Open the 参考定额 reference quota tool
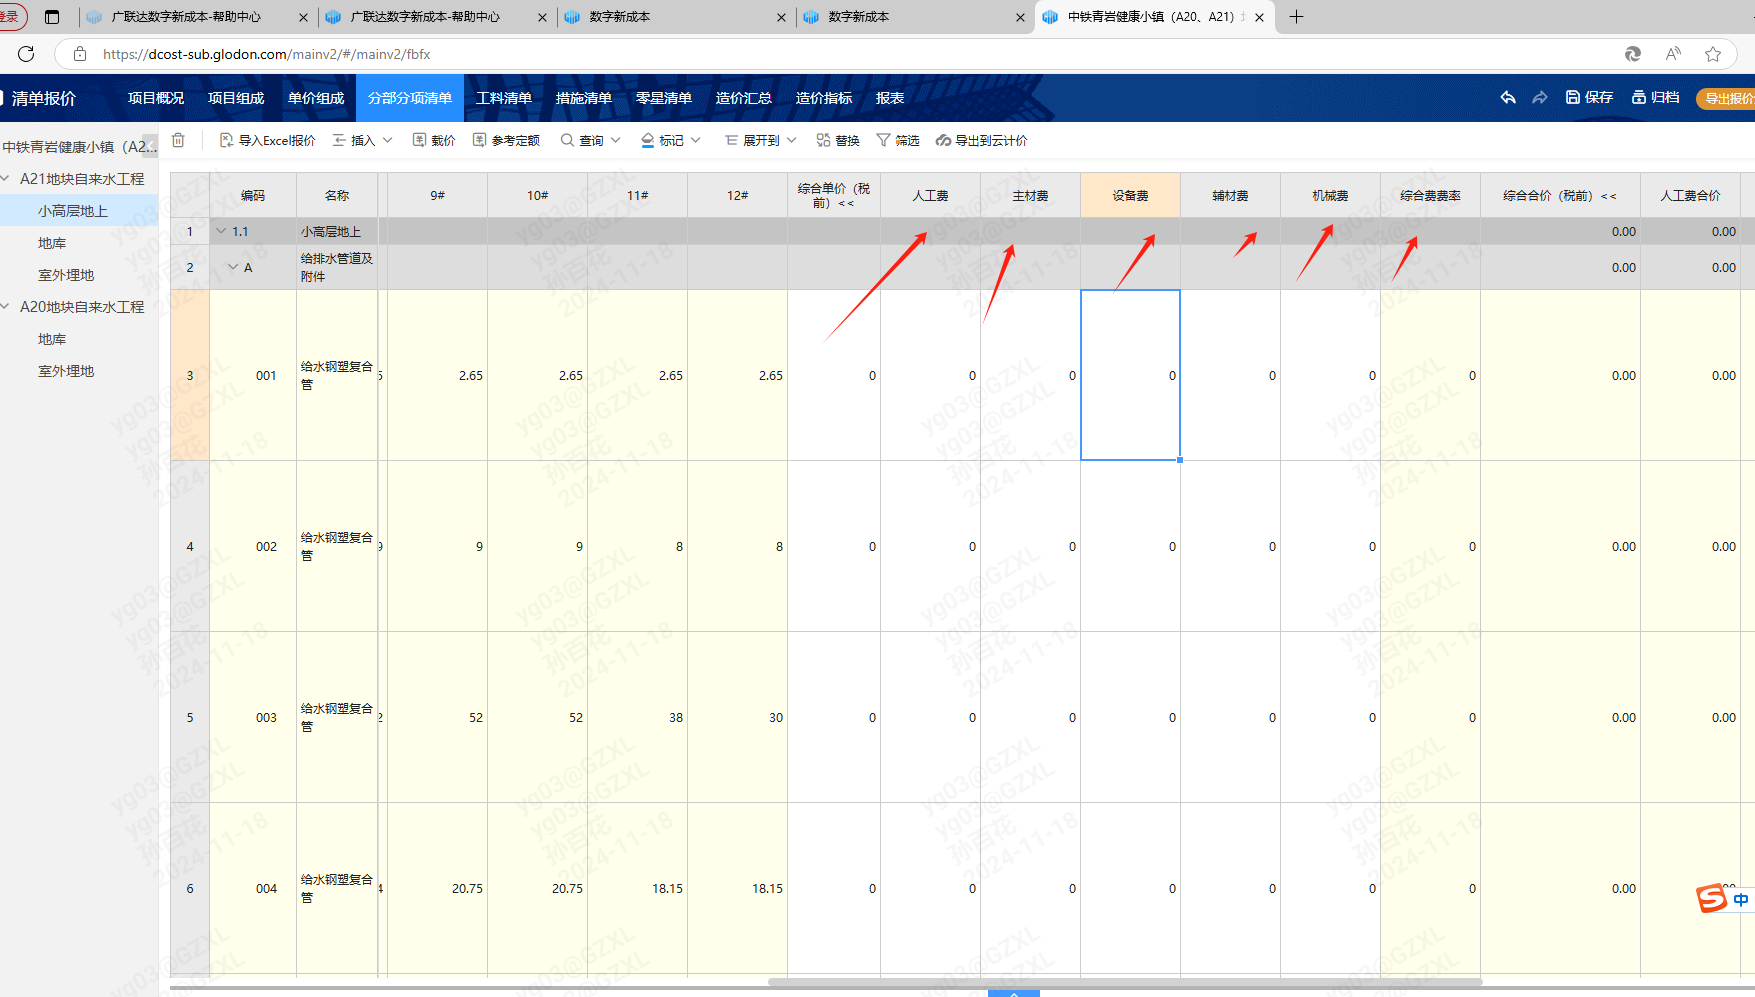Screen dimensions: 1755x997 point(506,140)
